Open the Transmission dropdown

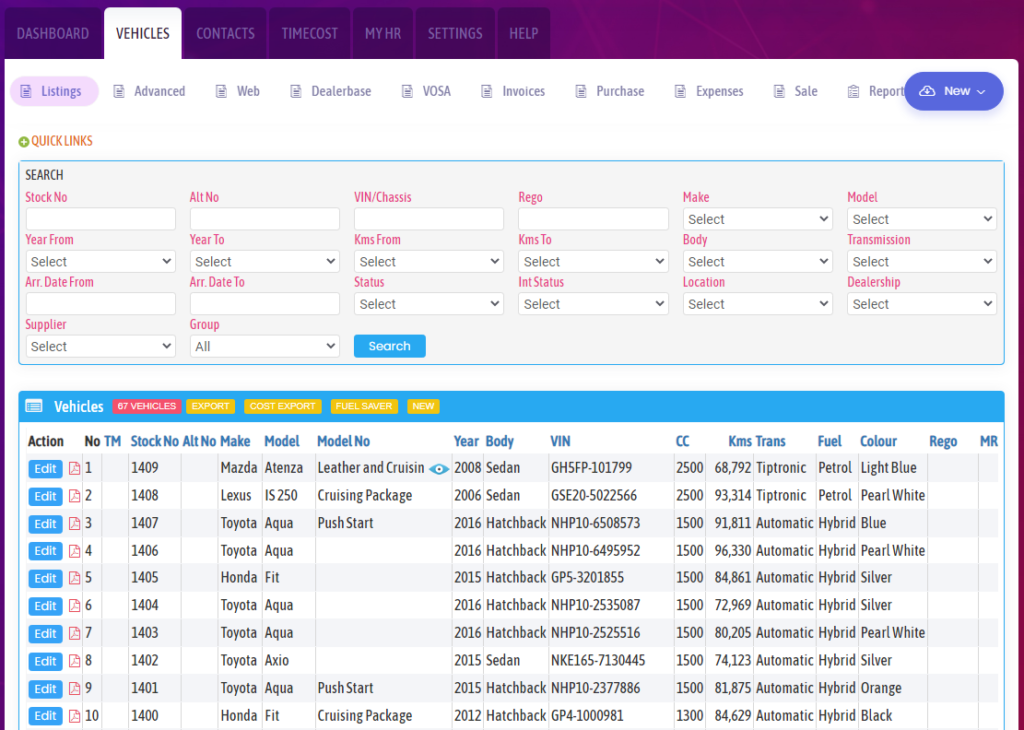coord(921,261)
